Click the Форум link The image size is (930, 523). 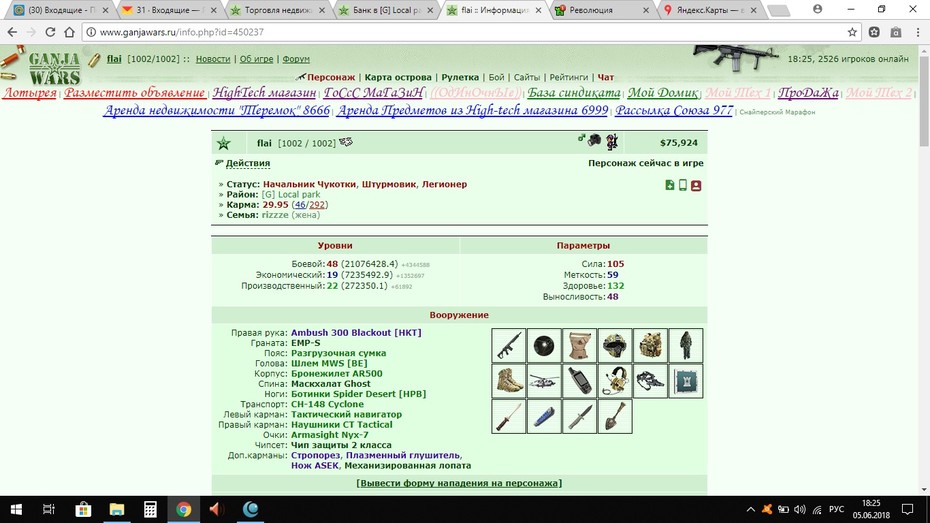(x=296, y=59)
